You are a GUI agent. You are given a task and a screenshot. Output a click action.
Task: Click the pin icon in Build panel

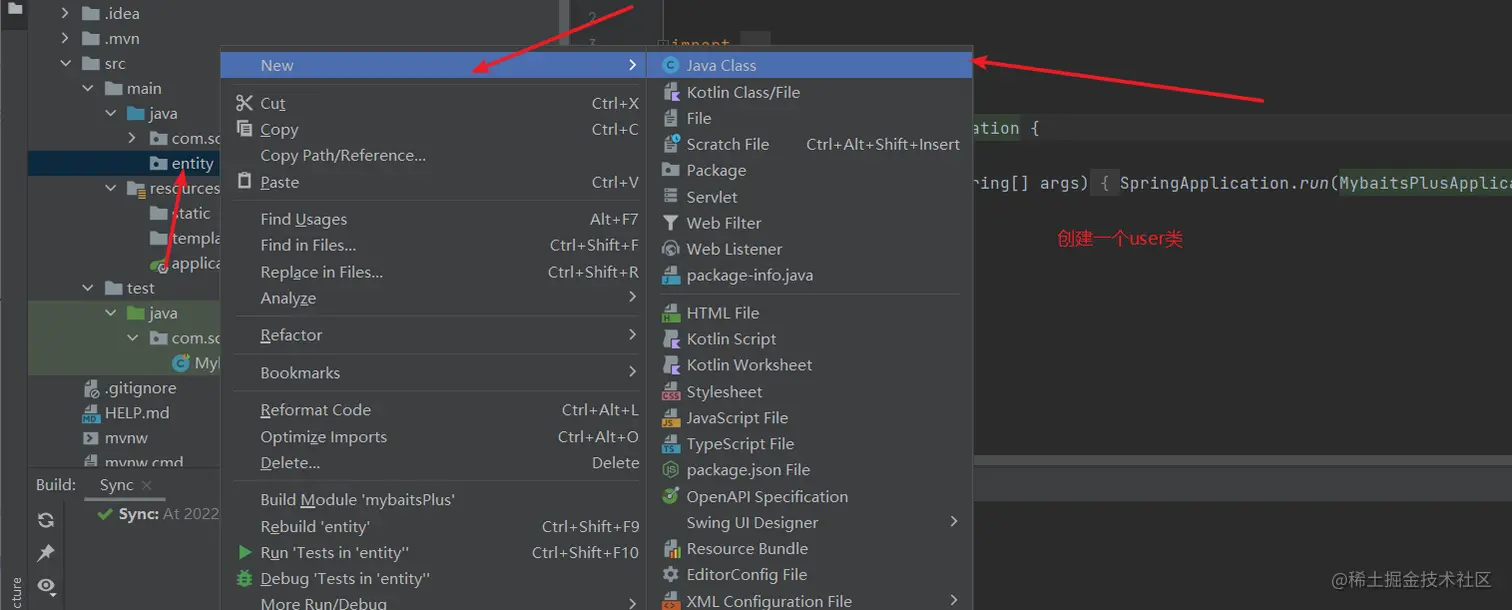coord(46,553)
